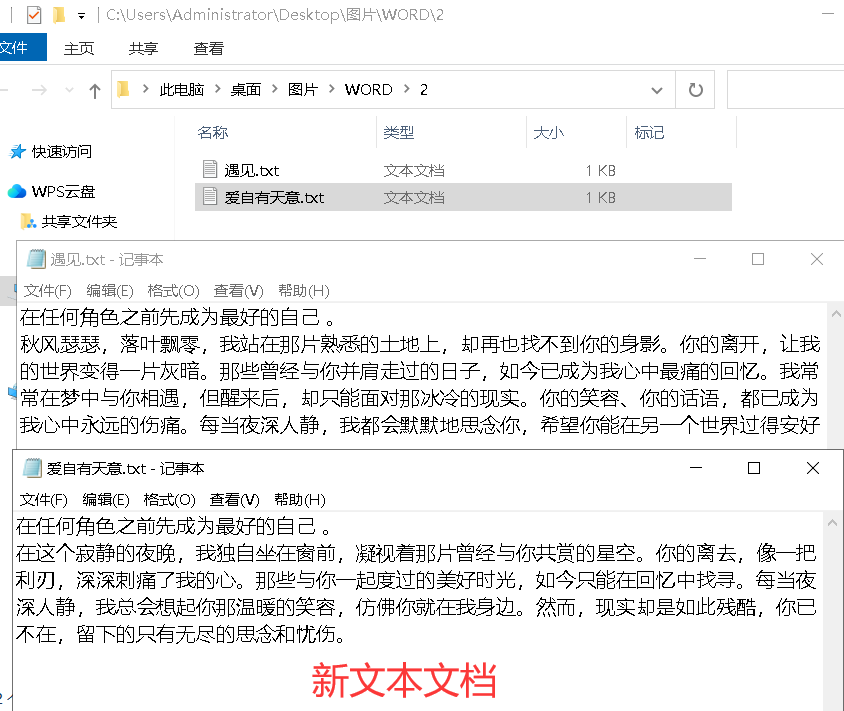The image size is (844, 711).
Task: Switch to the 共享 ribbon tab
Action: (x=143, y=48)
